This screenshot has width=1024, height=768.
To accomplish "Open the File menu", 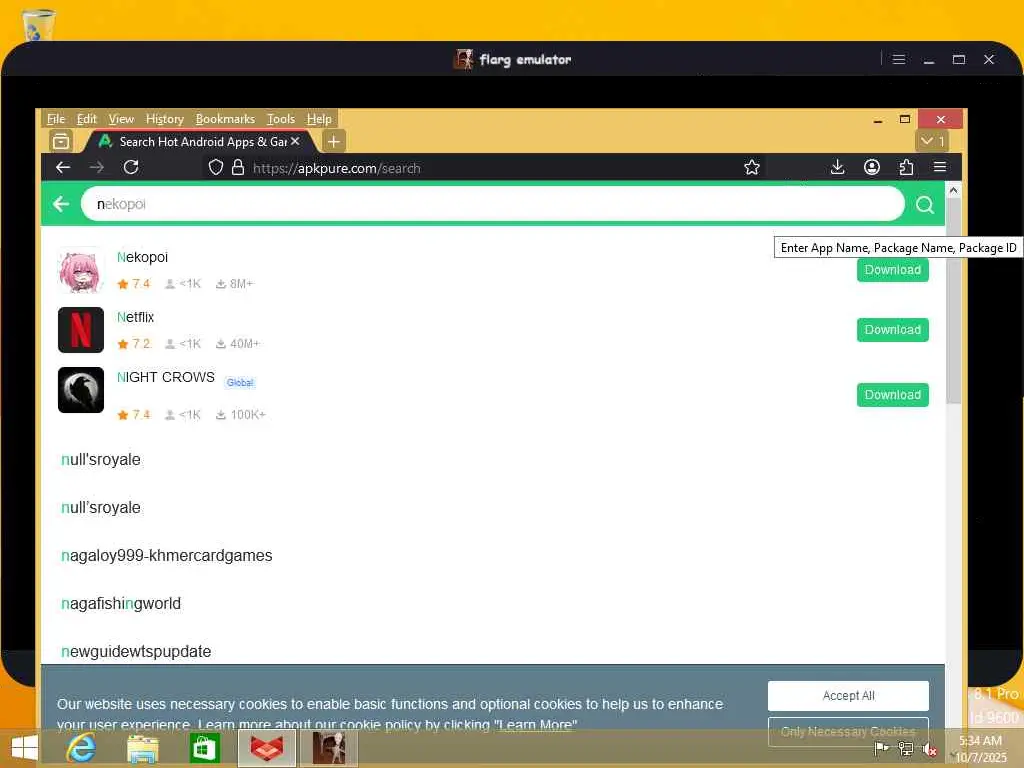I will [x=56, y=119].
